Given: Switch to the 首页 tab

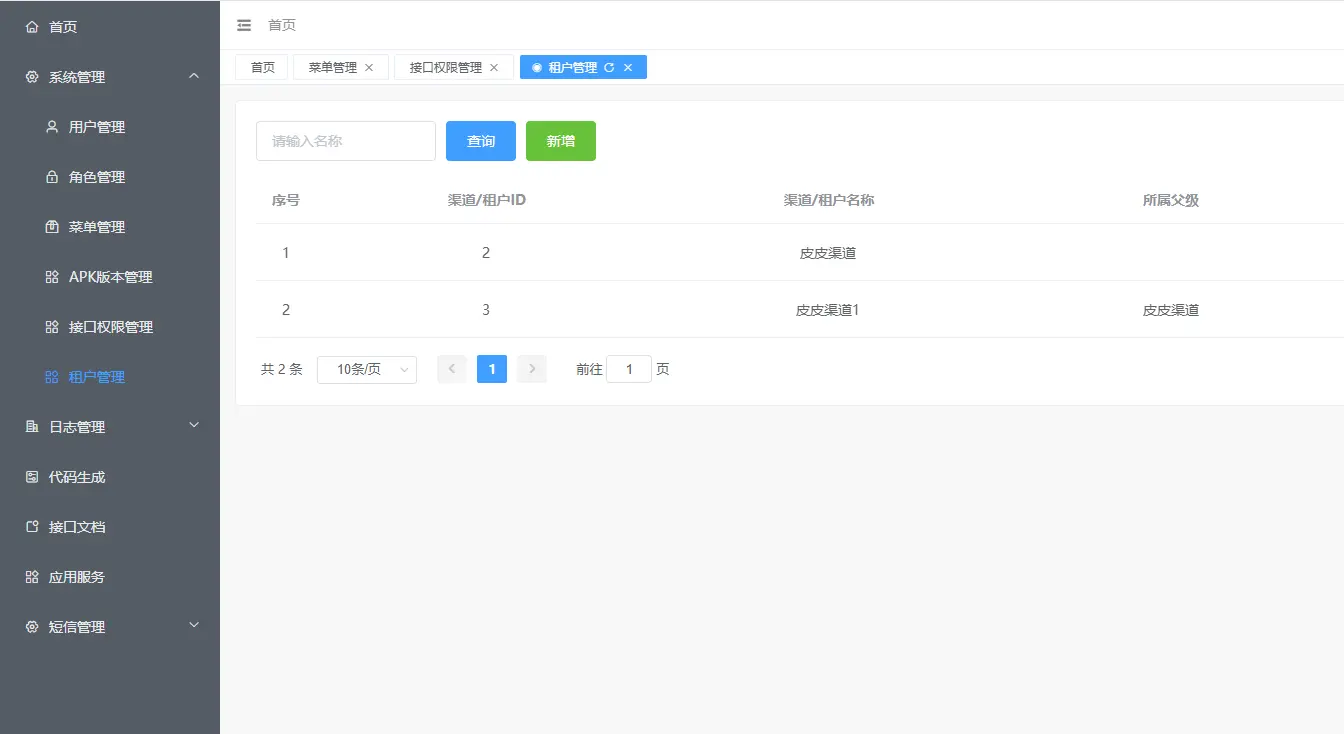Looking at the screenshot, I should click(261, 66).
